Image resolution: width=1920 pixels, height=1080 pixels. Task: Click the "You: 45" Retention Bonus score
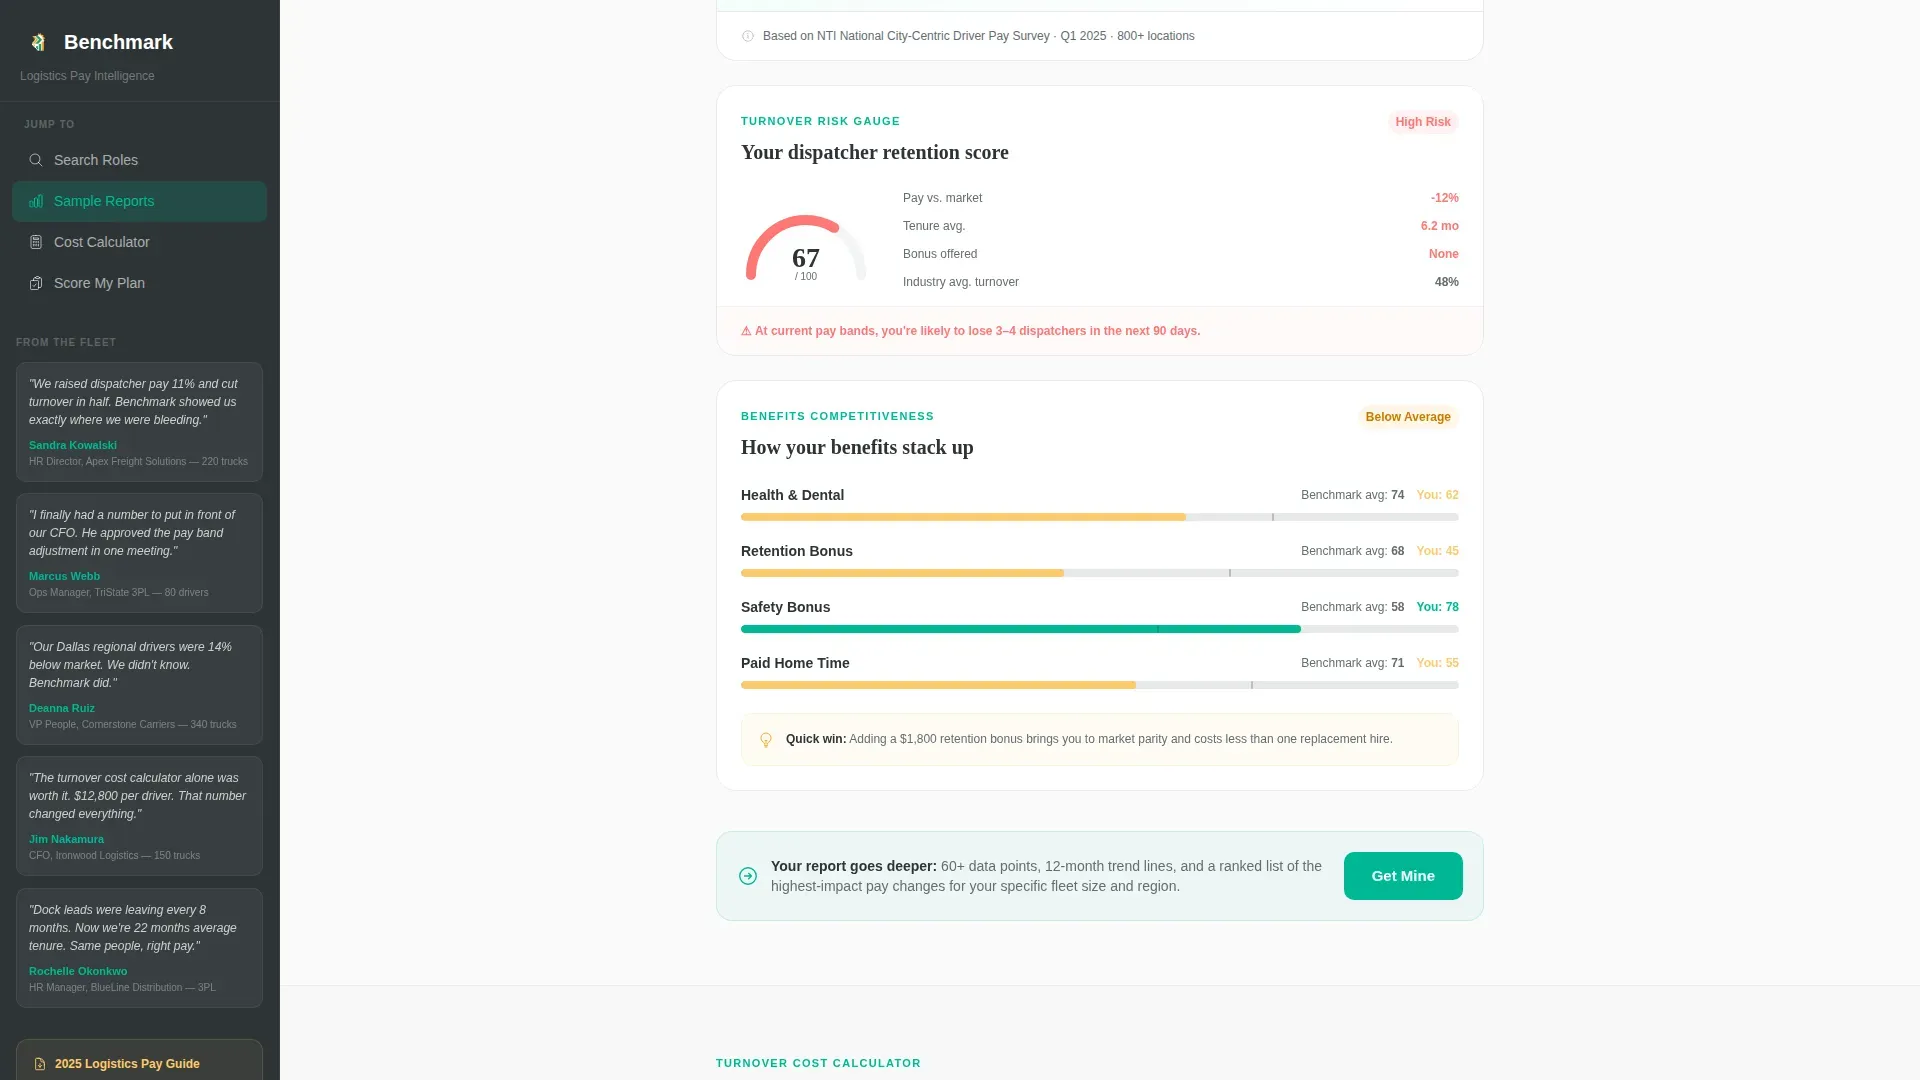coord(1437,551)
